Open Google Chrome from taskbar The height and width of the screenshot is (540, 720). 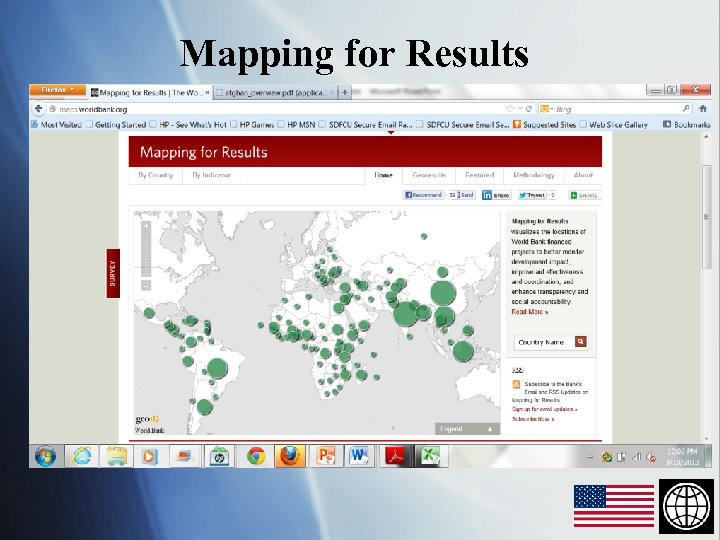click(x=256, y=456)
